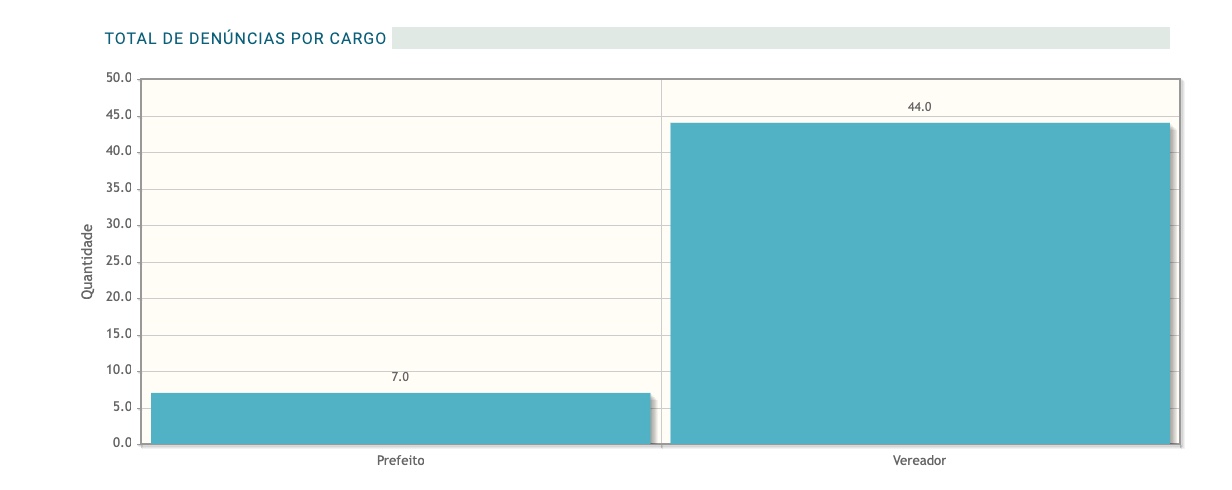Select the 7.0 value label above Prefeito
The width and height of the screenshot is (1232, 490).
[x=400, y=377]
